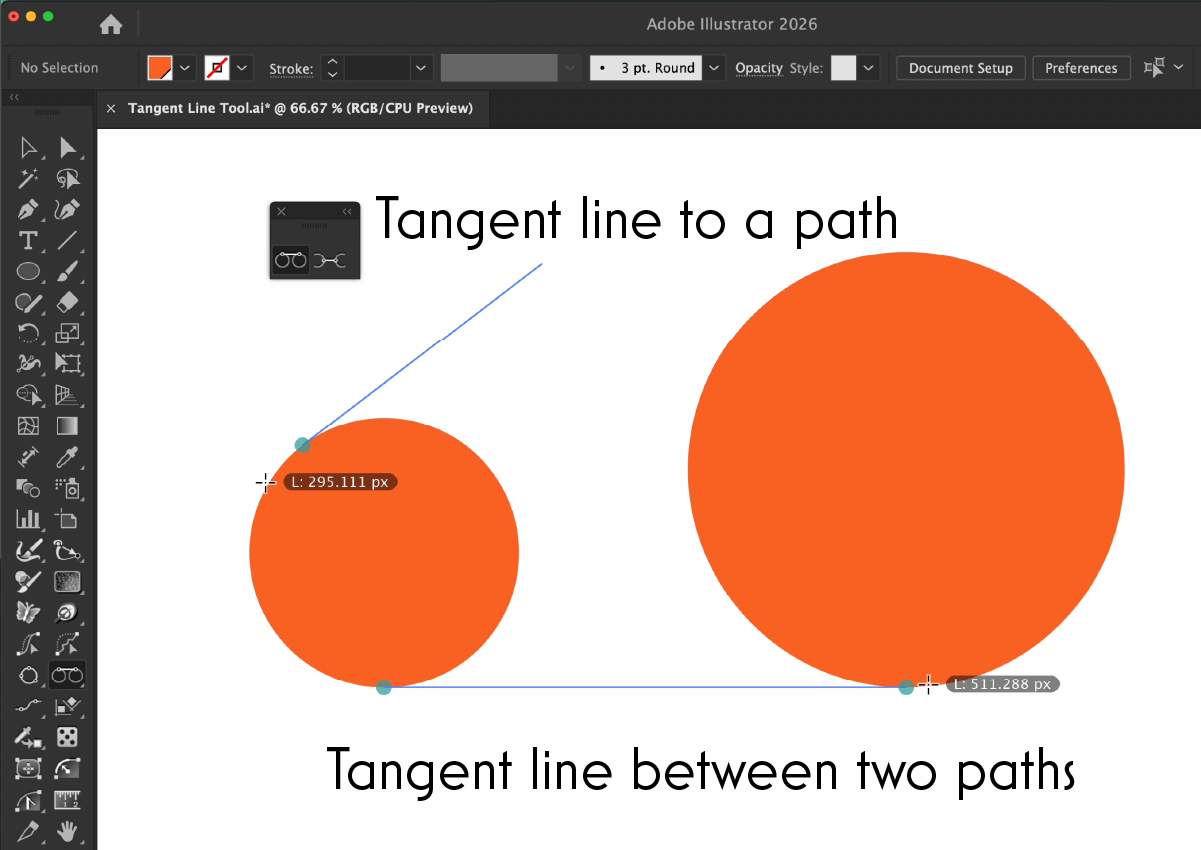Image resolution: width=1201 pixels, height=850 pixels.
Task: Click the Document Setup button
Action: point(960,68)
